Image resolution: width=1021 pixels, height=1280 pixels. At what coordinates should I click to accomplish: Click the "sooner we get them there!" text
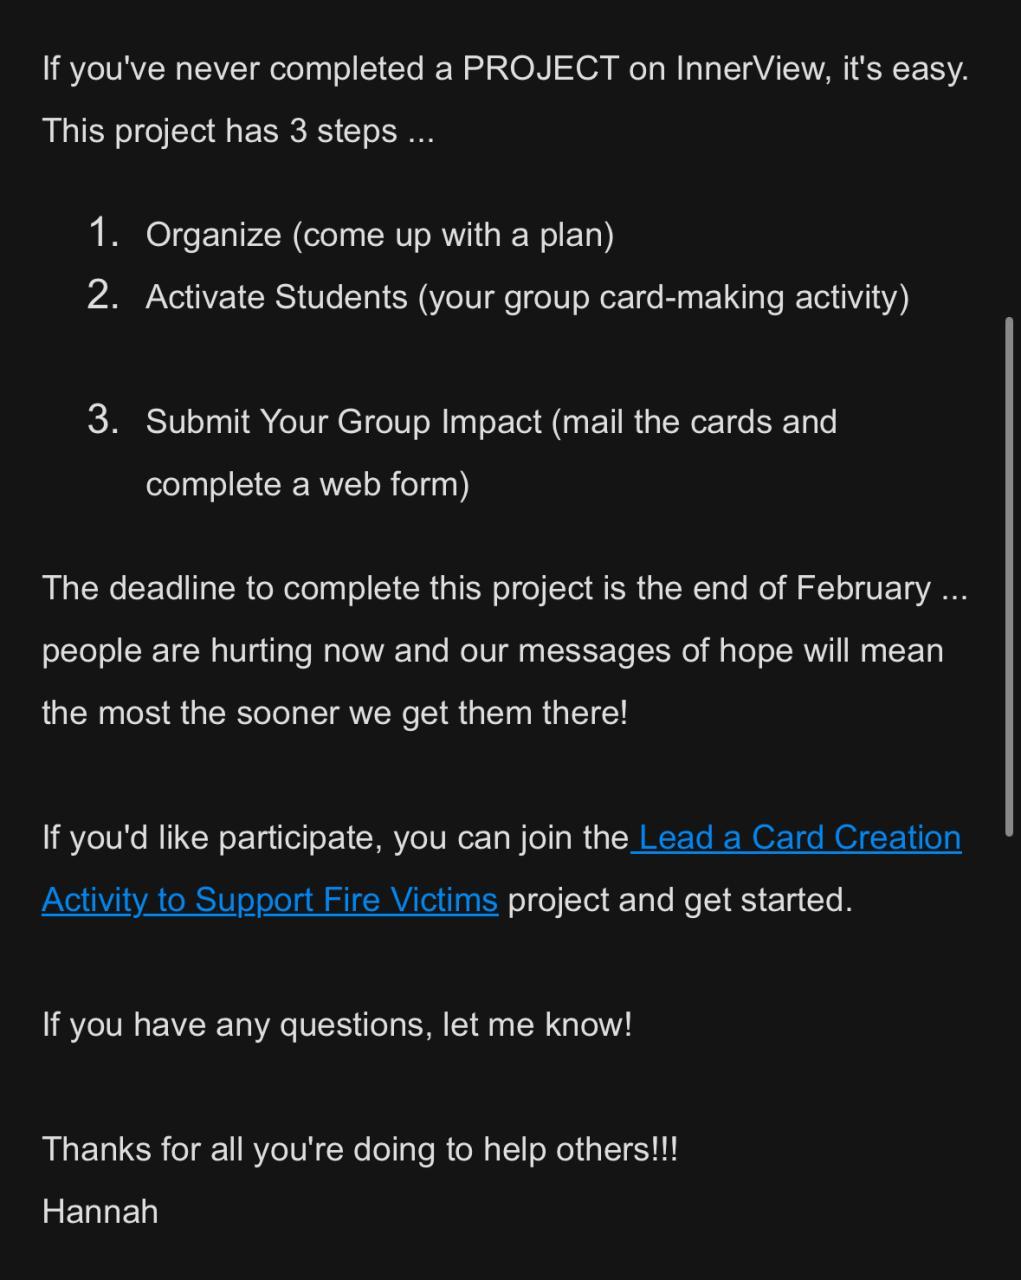tap(432, 713)
